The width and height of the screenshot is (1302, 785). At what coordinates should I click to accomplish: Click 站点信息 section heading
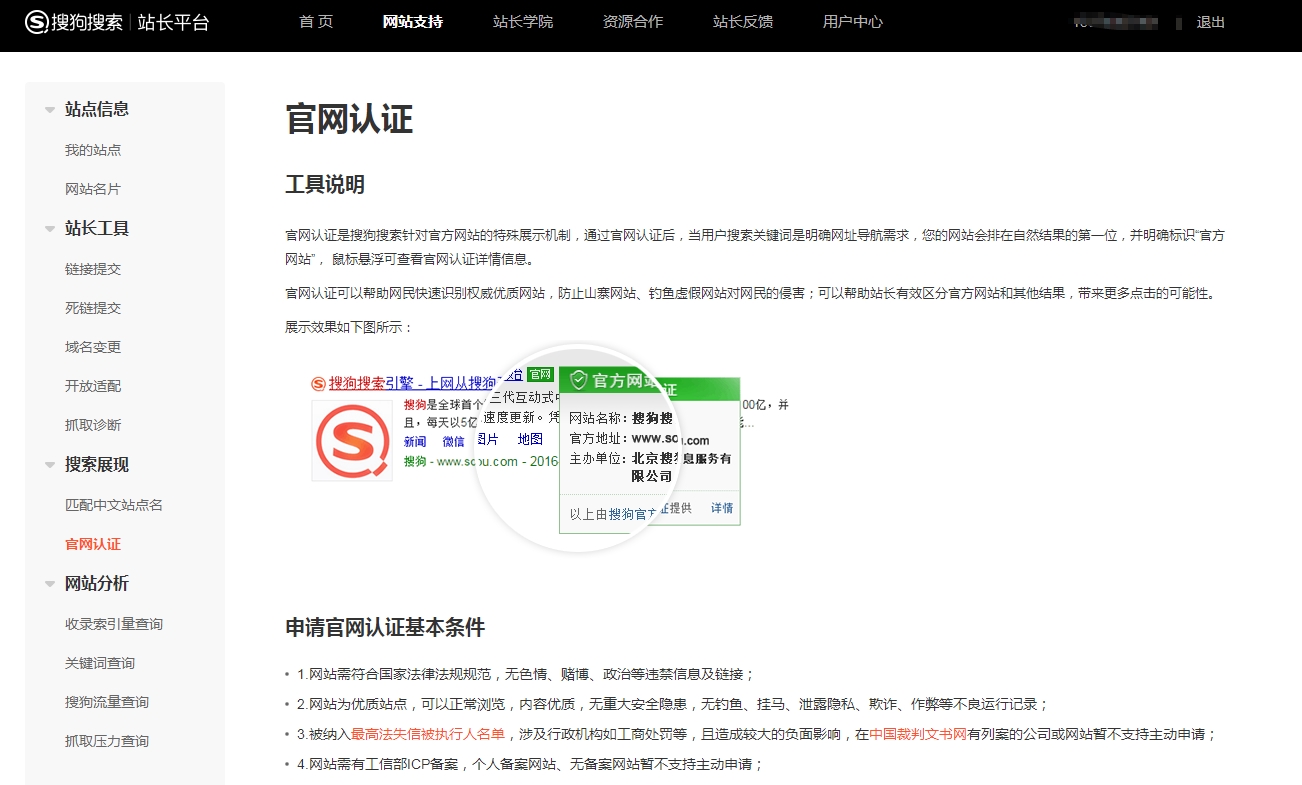[97, 109]
